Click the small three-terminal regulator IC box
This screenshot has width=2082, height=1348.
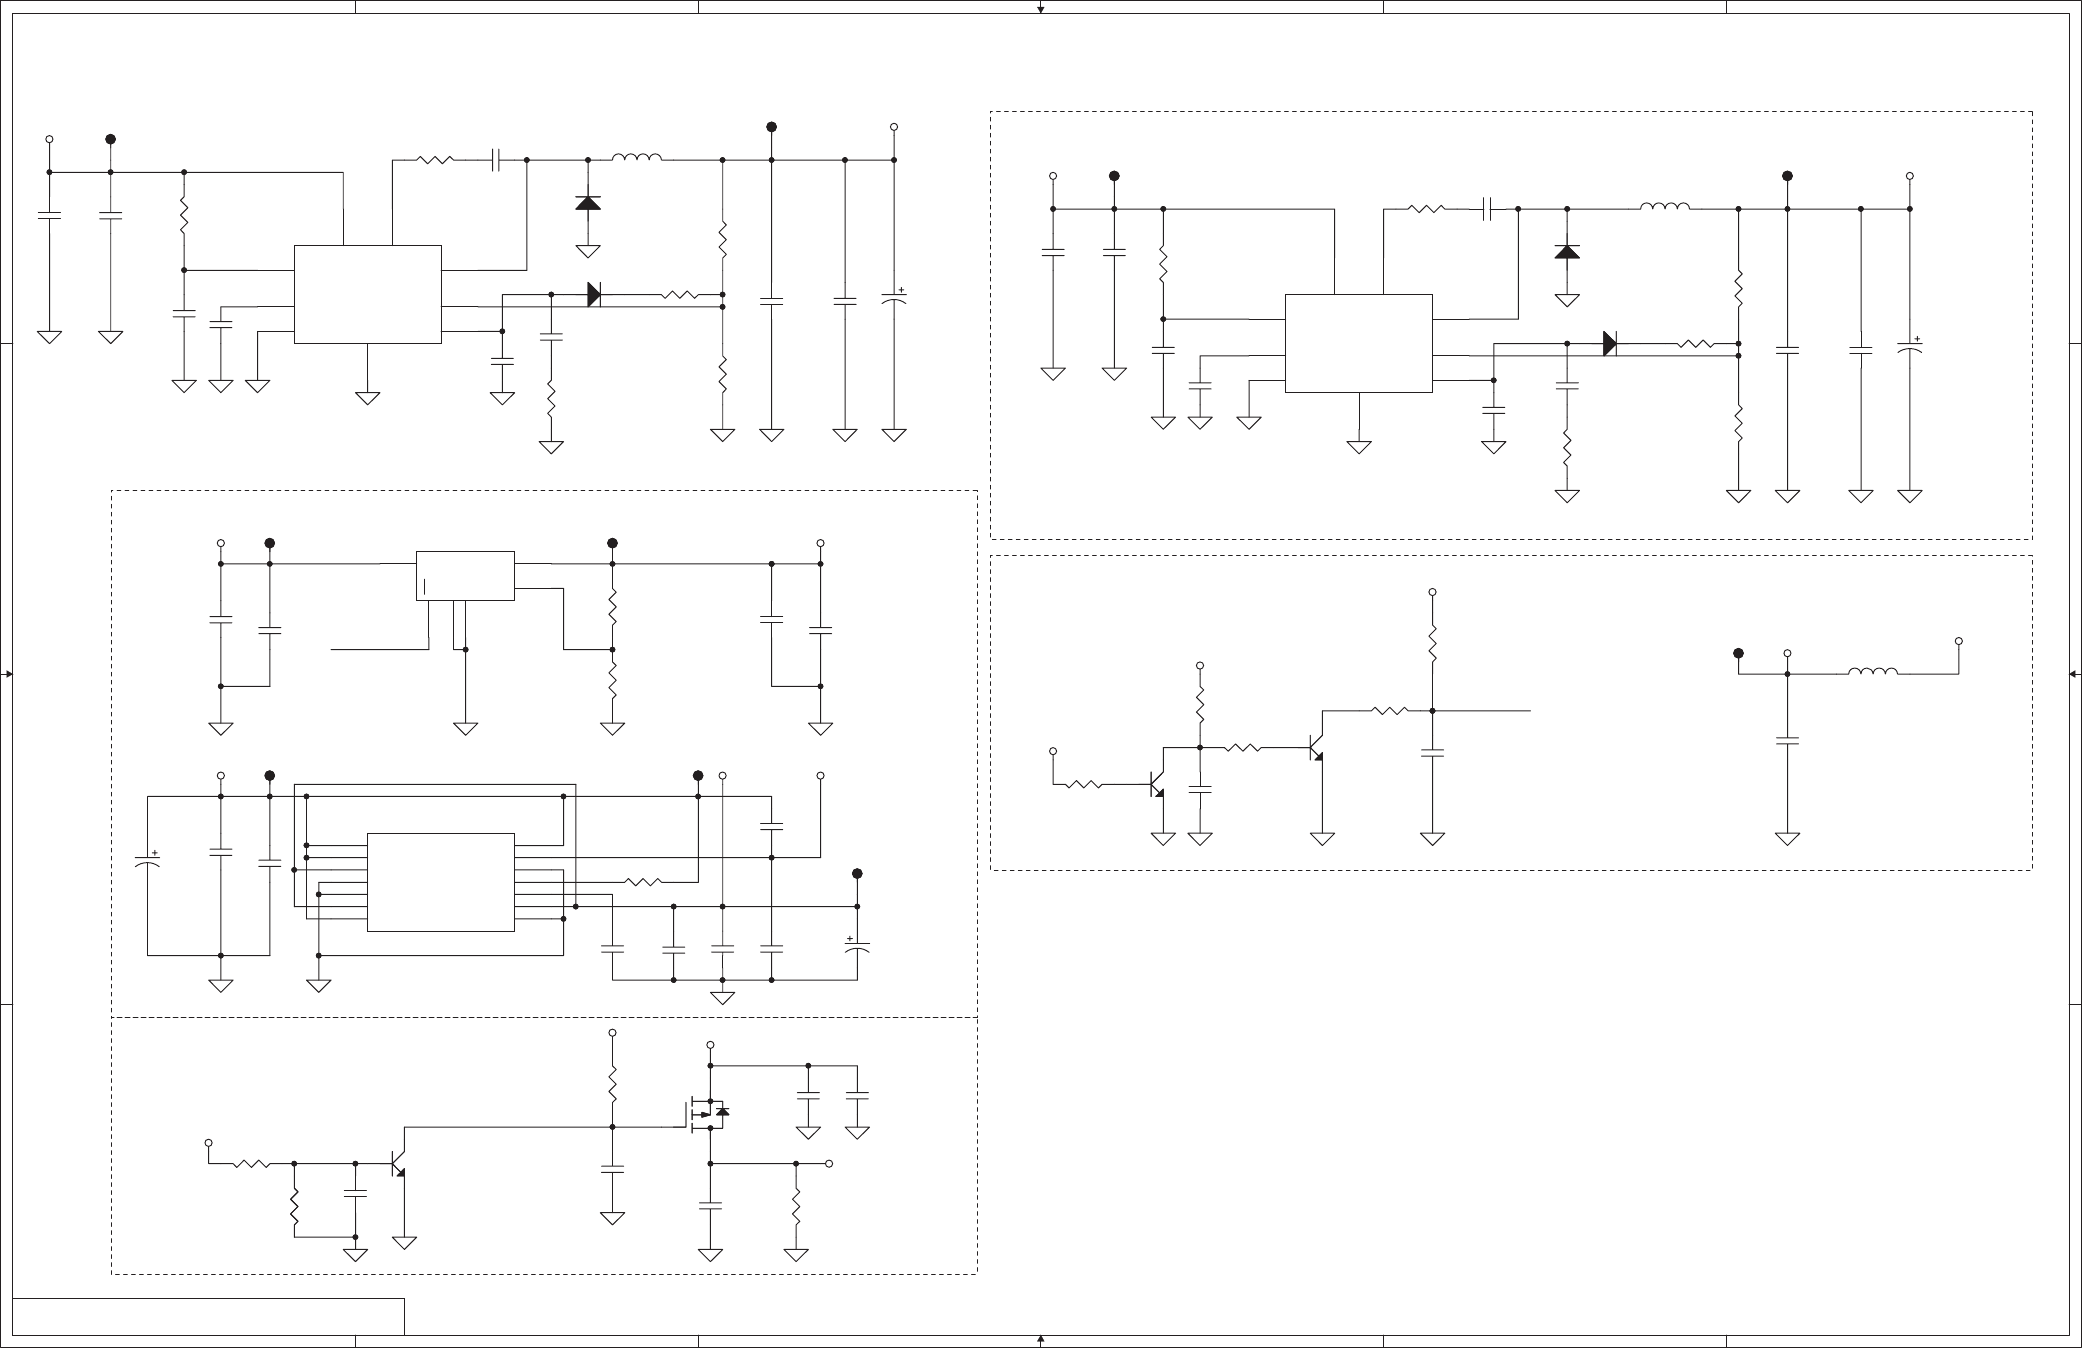coord(465,575)
